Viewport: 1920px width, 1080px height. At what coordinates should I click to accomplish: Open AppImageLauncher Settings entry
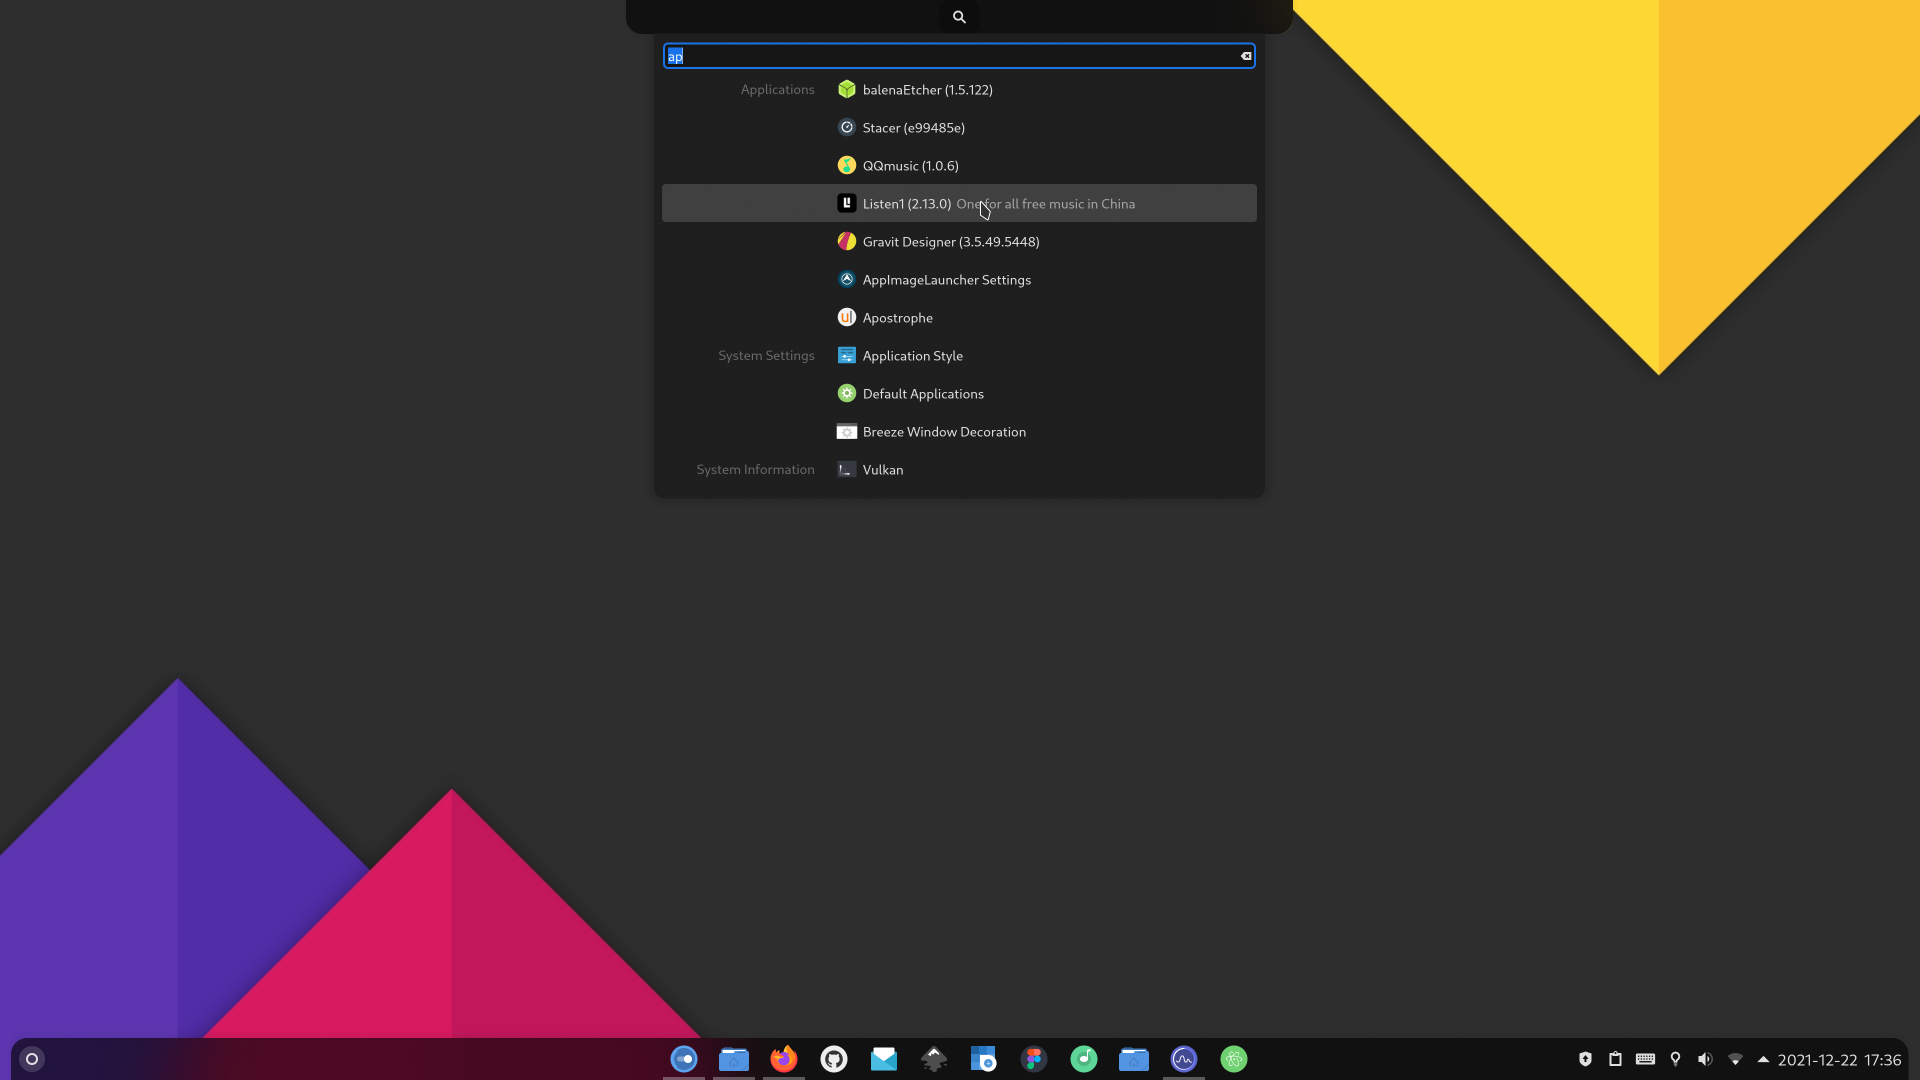(959, 280)
